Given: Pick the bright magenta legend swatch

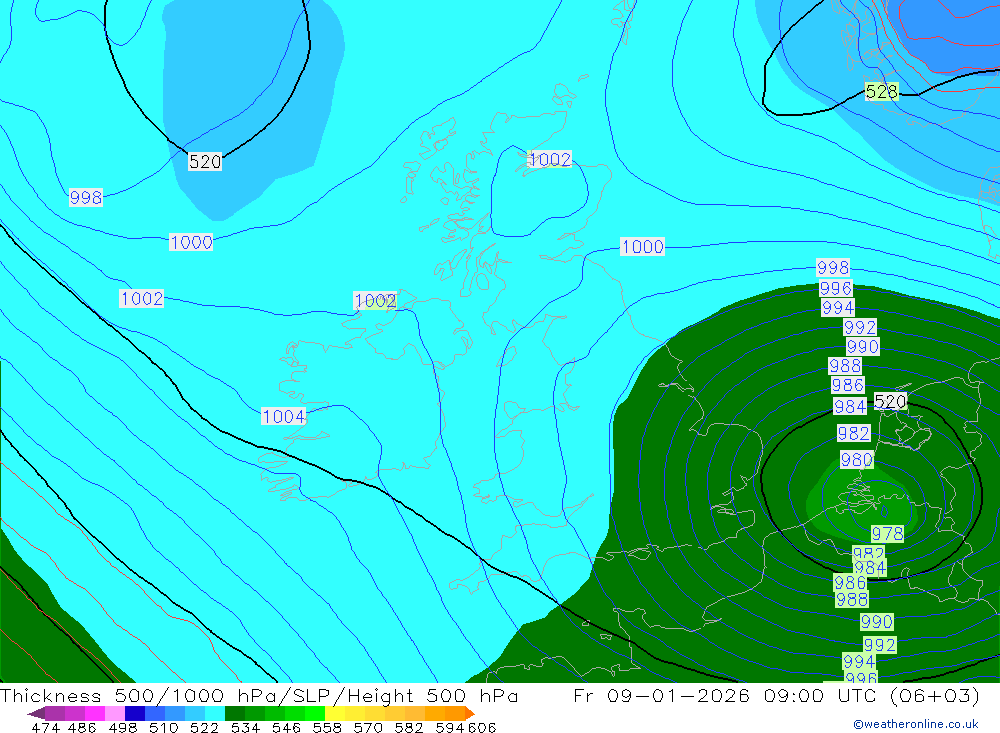Looking at the screenshot, I should coord(95,713).
